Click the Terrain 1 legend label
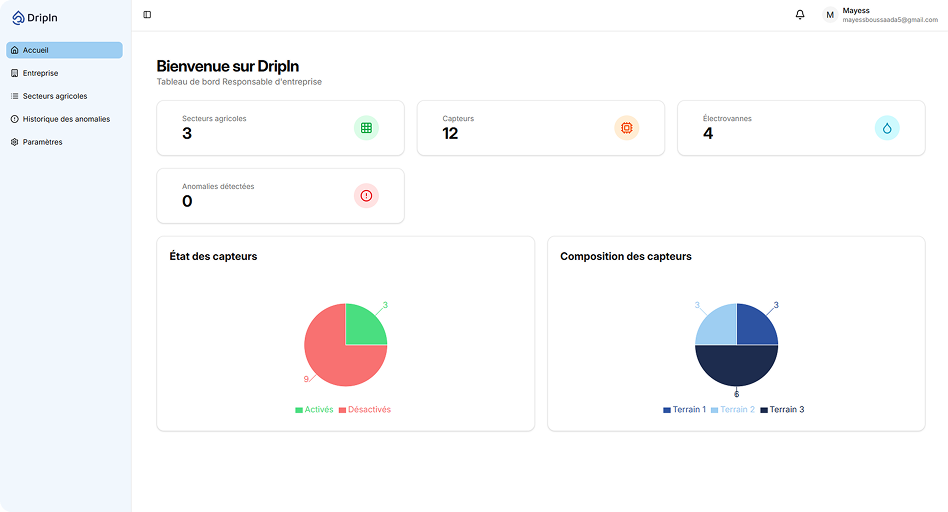 (x=689, y=409)
